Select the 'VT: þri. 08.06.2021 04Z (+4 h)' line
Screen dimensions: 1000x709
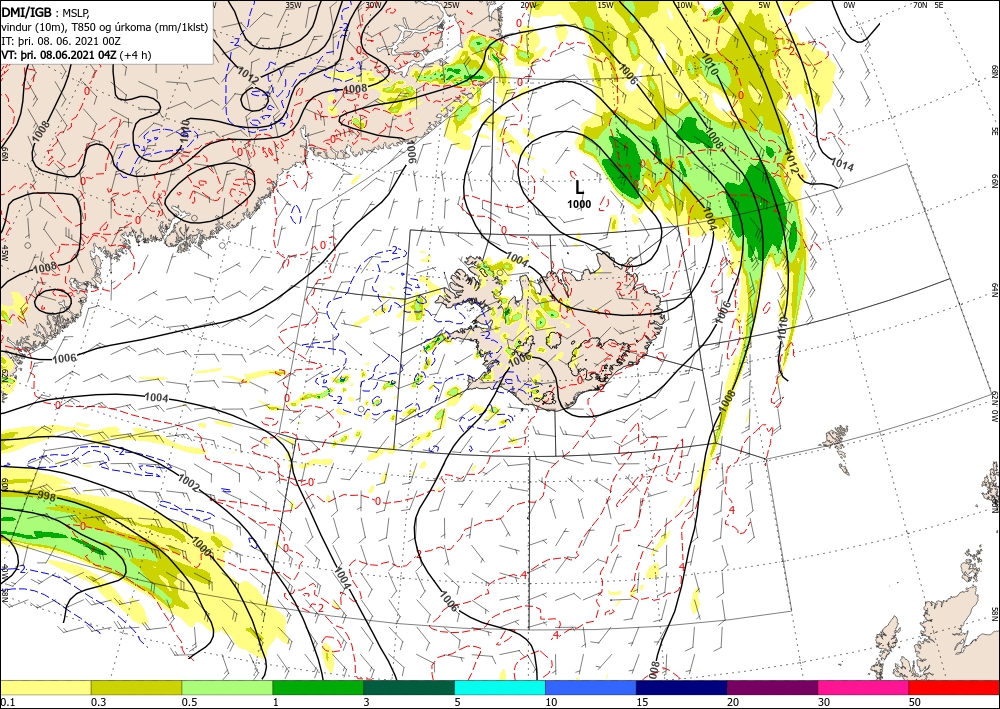click(77, 55)
